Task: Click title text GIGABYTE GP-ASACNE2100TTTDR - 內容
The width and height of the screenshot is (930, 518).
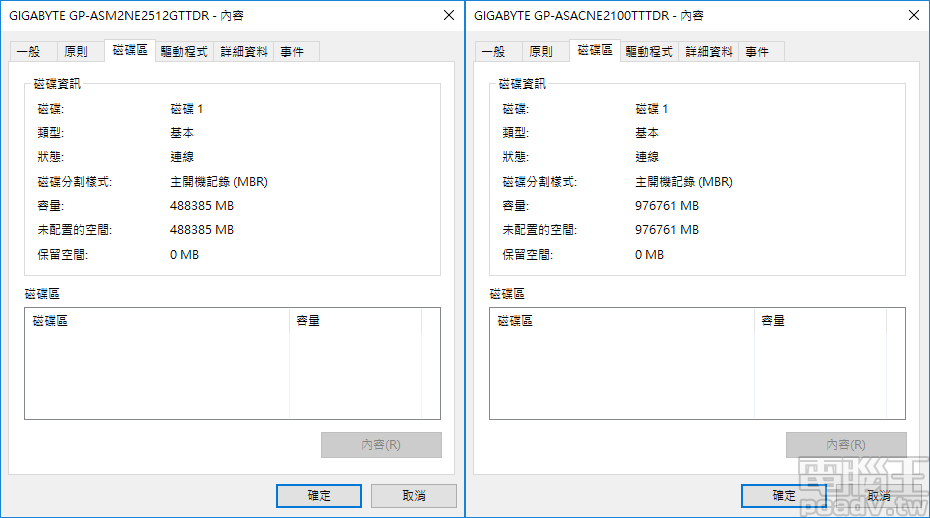Action: [x=589, y=15]
